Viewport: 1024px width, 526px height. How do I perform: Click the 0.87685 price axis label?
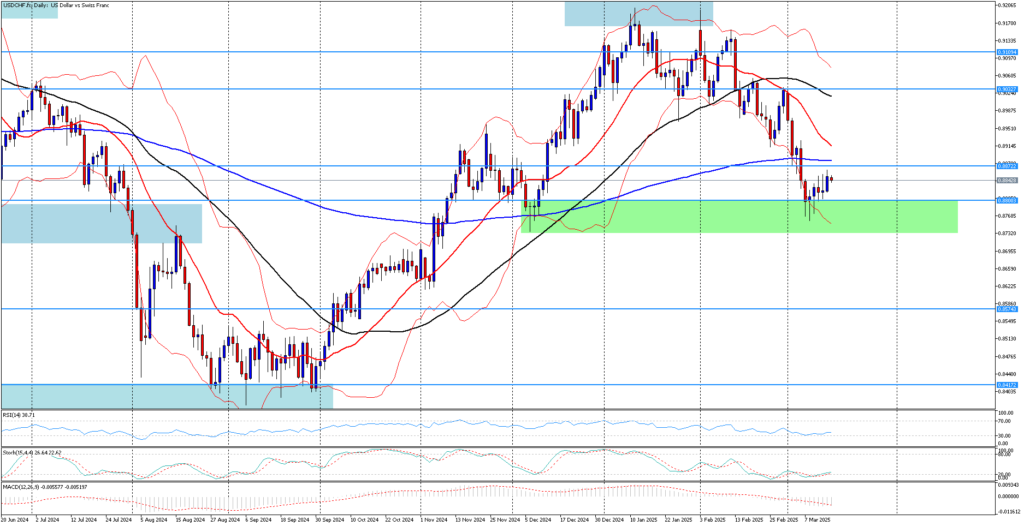(1006, 216)
